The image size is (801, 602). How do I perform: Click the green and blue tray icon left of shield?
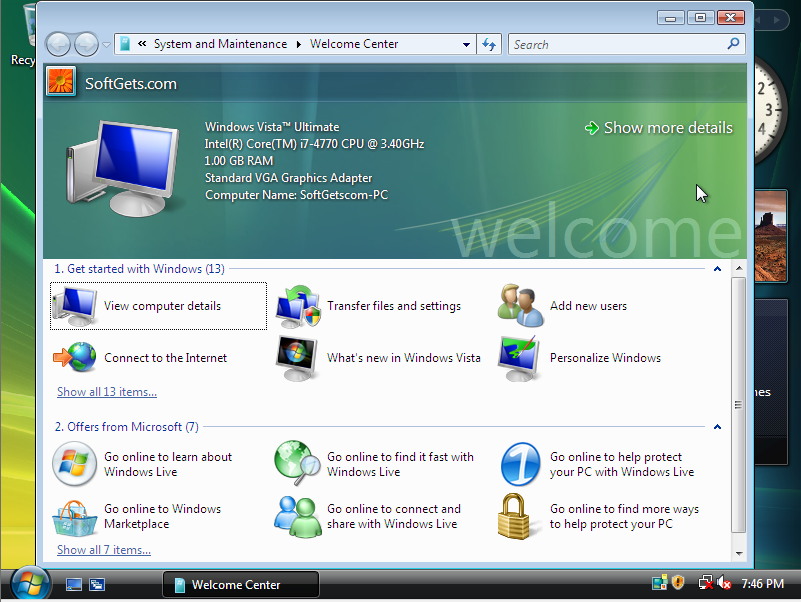tap(659, 583)
